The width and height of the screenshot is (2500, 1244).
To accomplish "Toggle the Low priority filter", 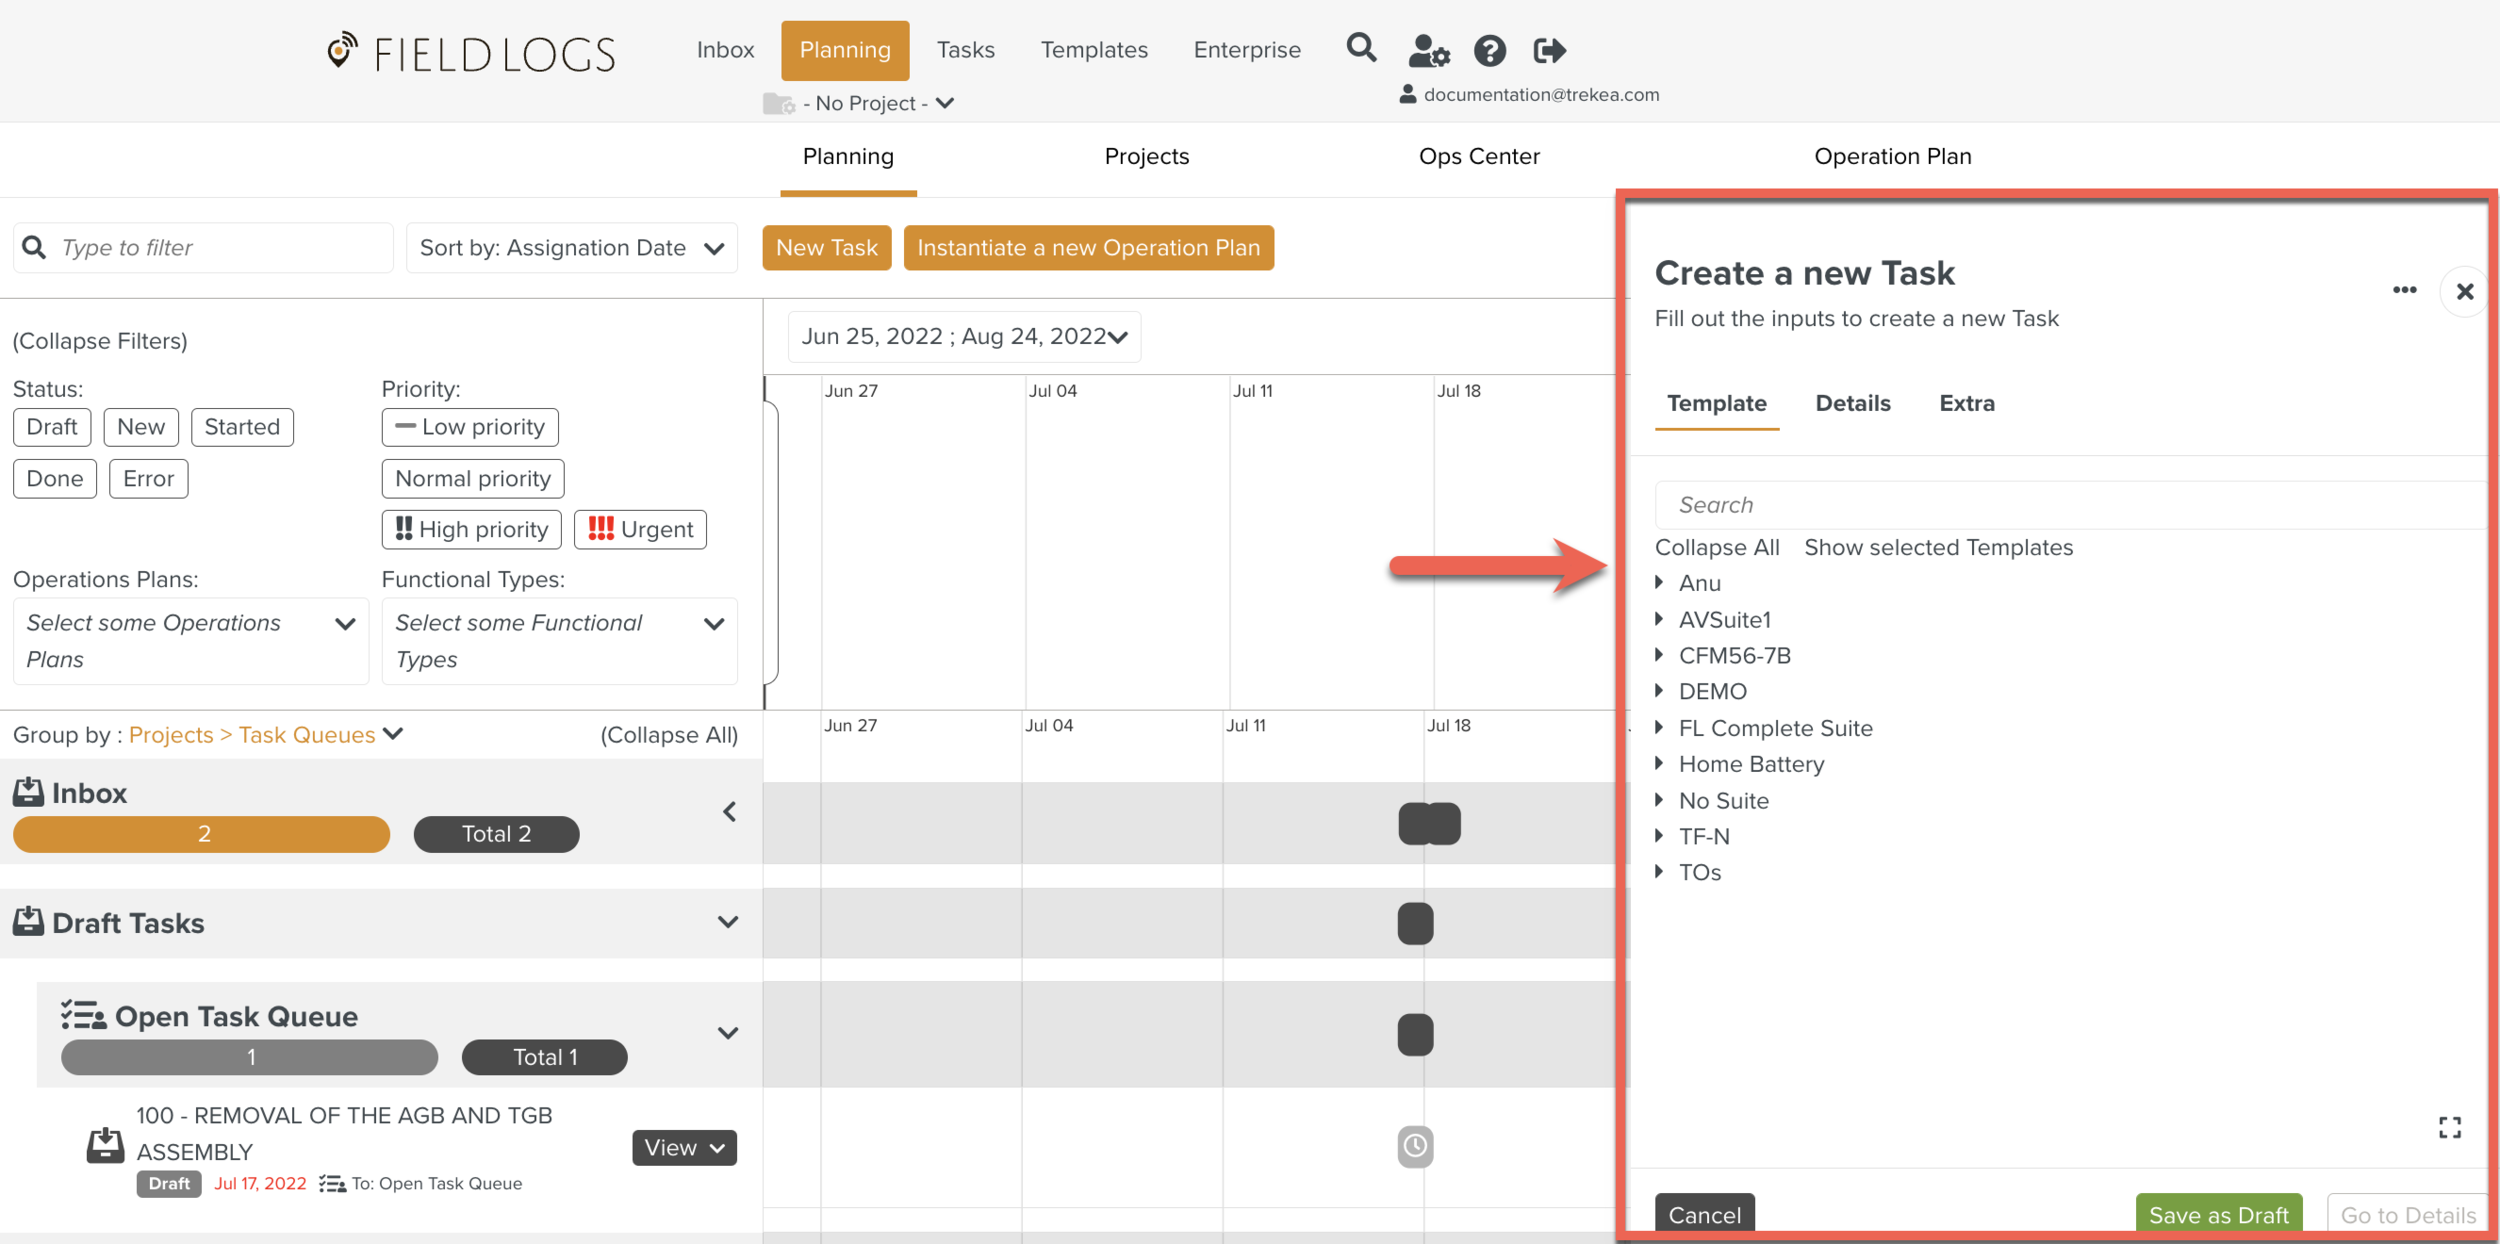I will (470, 427).
